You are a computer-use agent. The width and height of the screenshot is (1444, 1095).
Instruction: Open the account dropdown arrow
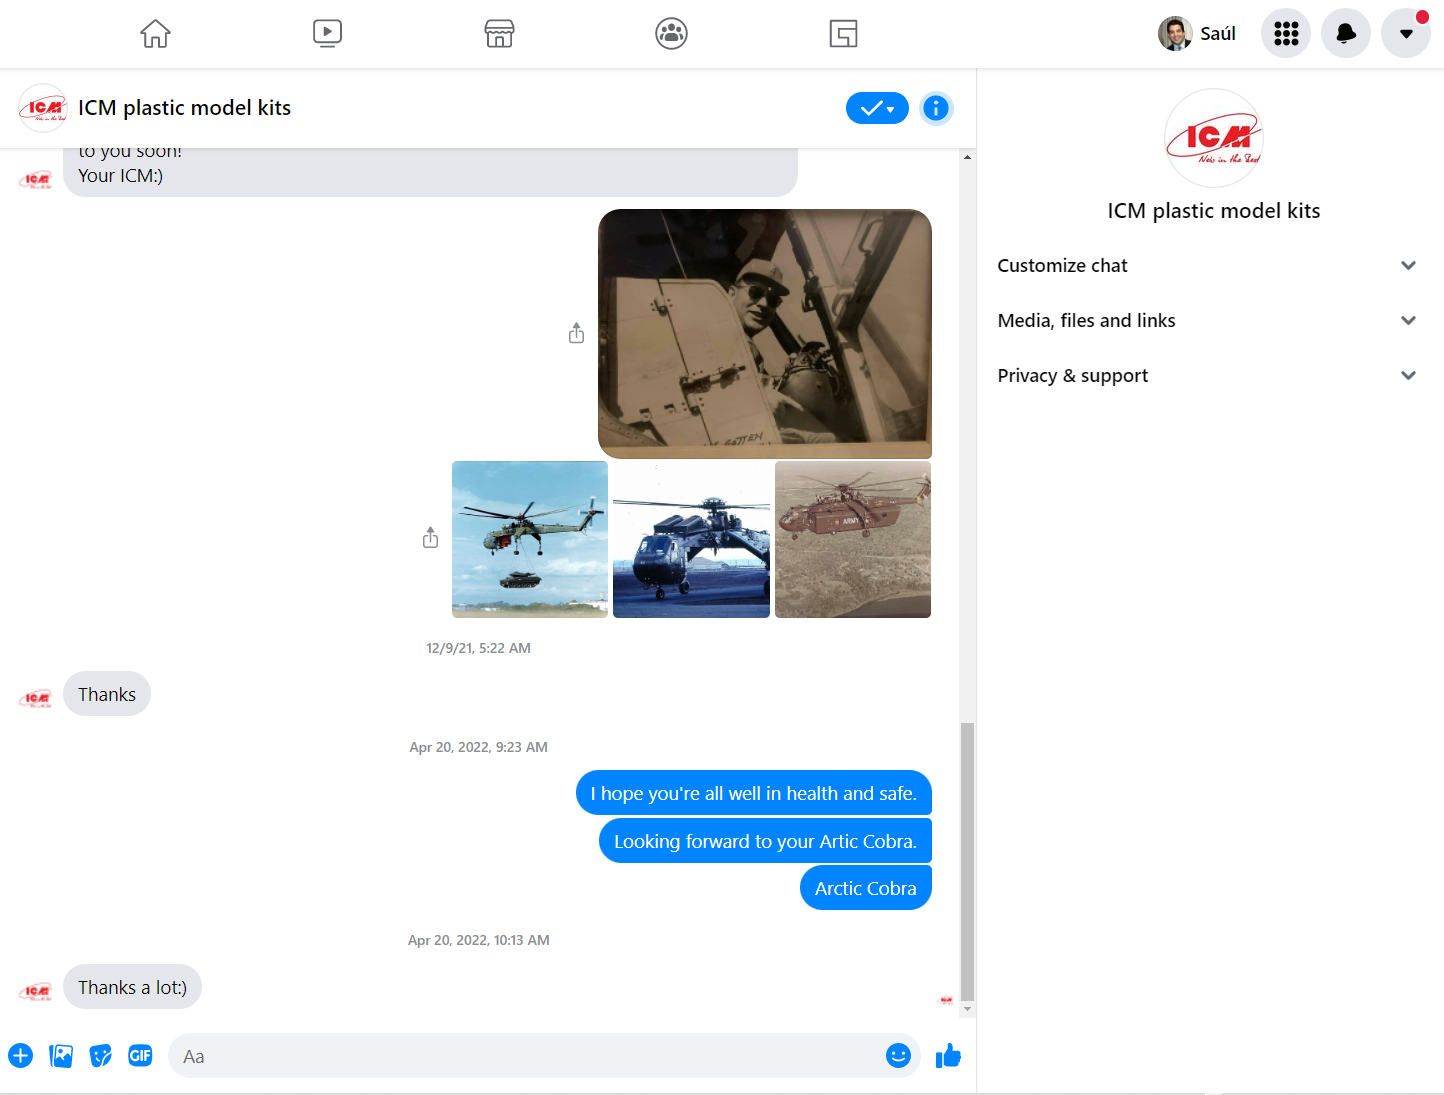pos(1405,34)
